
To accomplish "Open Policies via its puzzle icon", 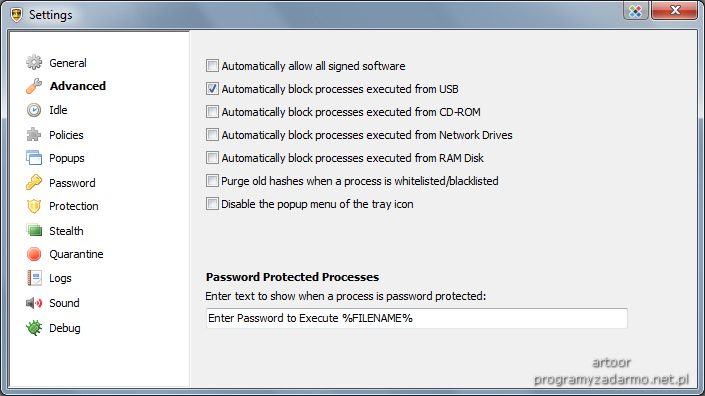I will [34, 134].
